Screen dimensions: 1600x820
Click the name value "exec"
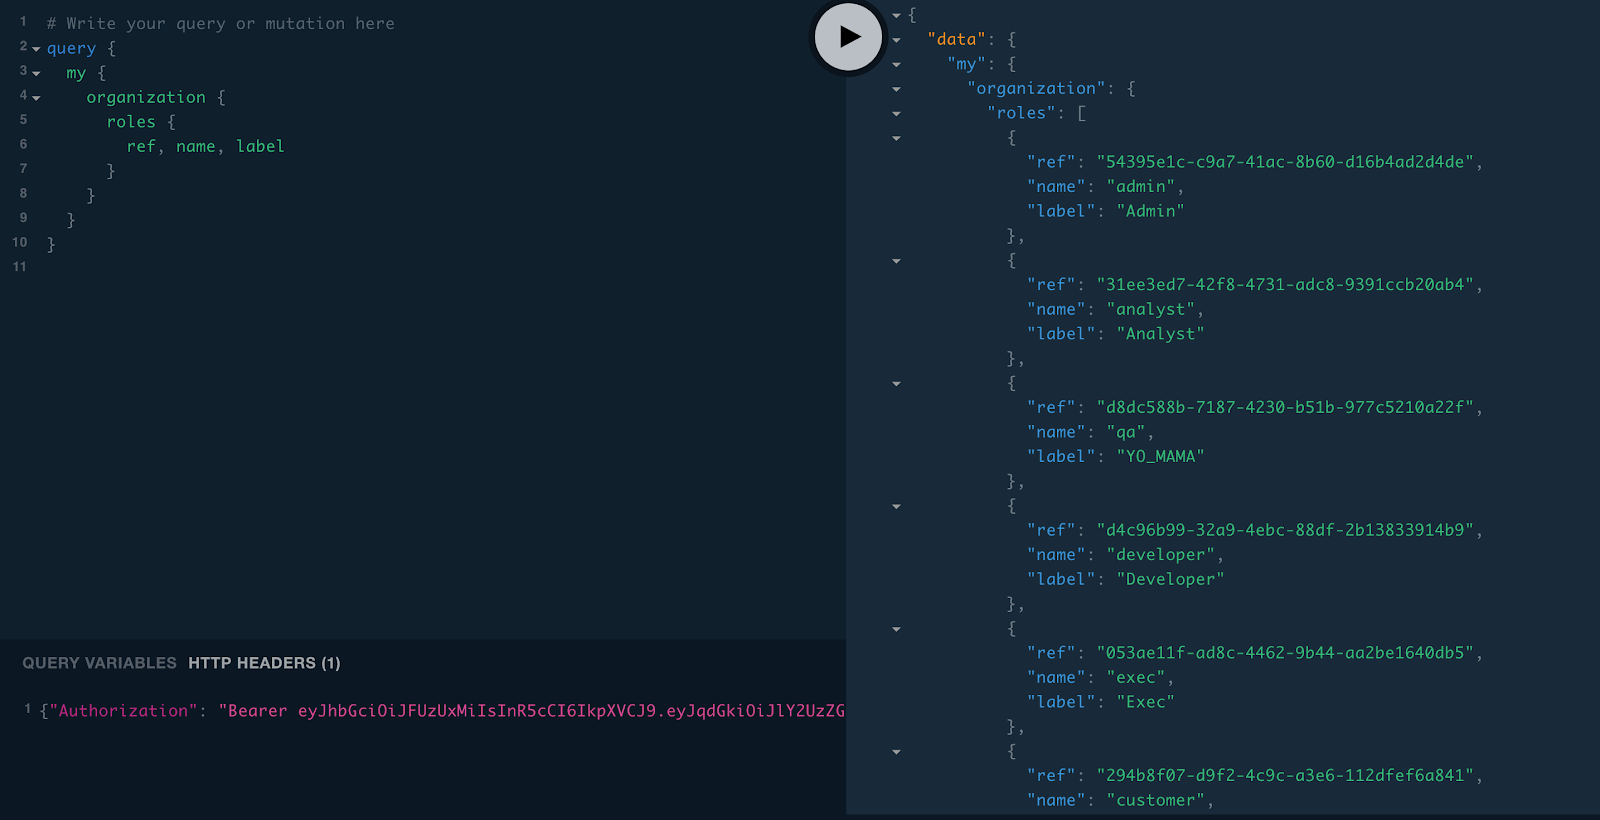tap(1136, 678)
